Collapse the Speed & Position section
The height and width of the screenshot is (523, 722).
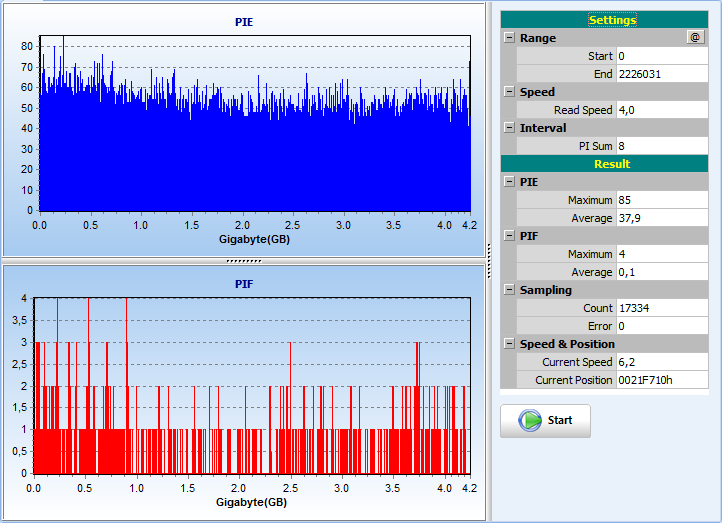click(x=509, y=343)
